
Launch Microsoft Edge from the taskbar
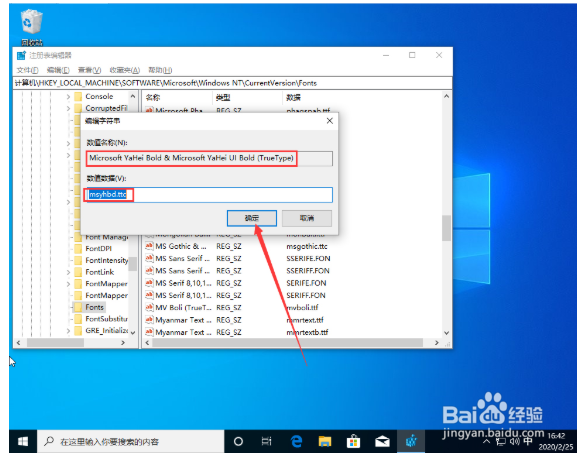[x=297, y=441]
